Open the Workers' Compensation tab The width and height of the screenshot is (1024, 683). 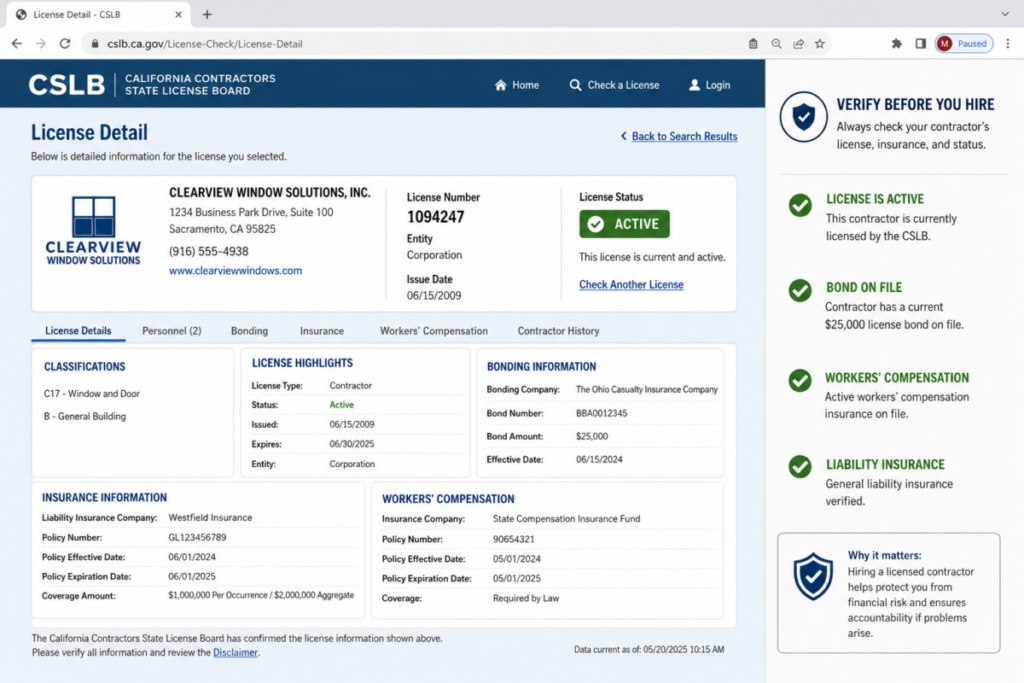coord(434,330)
